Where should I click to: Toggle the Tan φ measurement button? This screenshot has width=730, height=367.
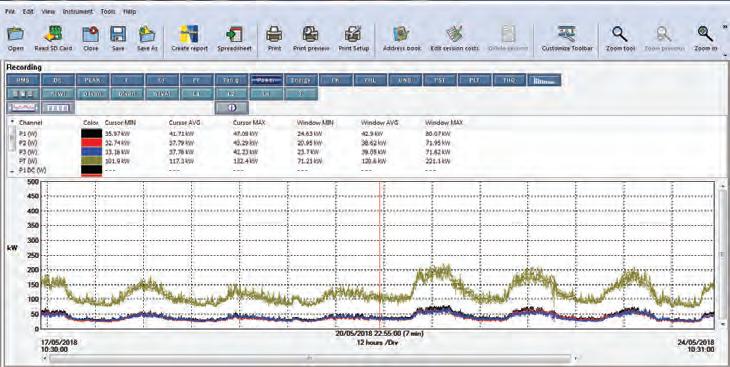click(231, 80)
